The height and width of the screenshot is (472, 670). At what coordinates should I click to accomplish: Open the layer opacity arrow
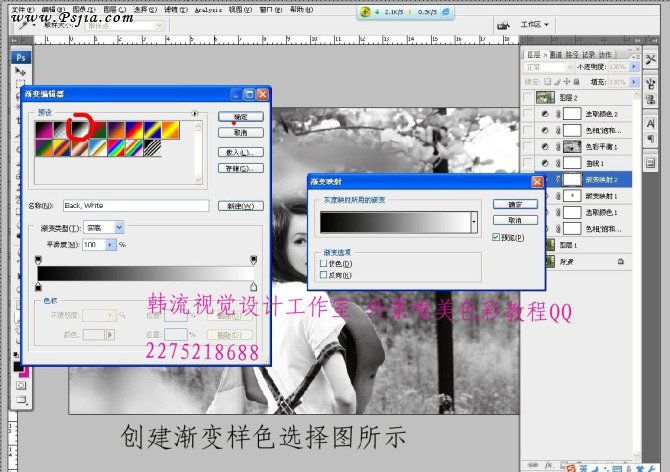[x=634, y=67]
